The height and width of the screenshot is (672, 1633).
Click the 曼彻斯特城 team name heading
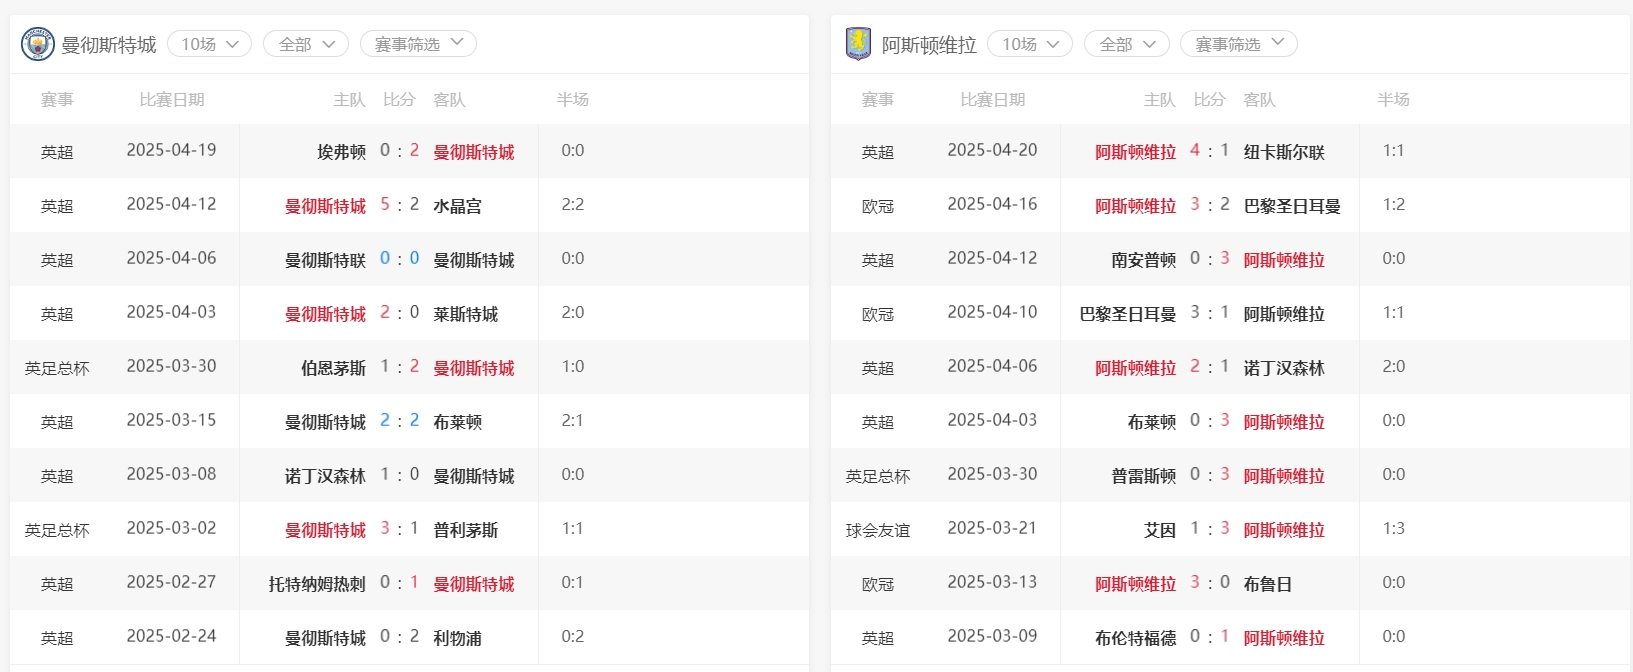coord(109,45)
